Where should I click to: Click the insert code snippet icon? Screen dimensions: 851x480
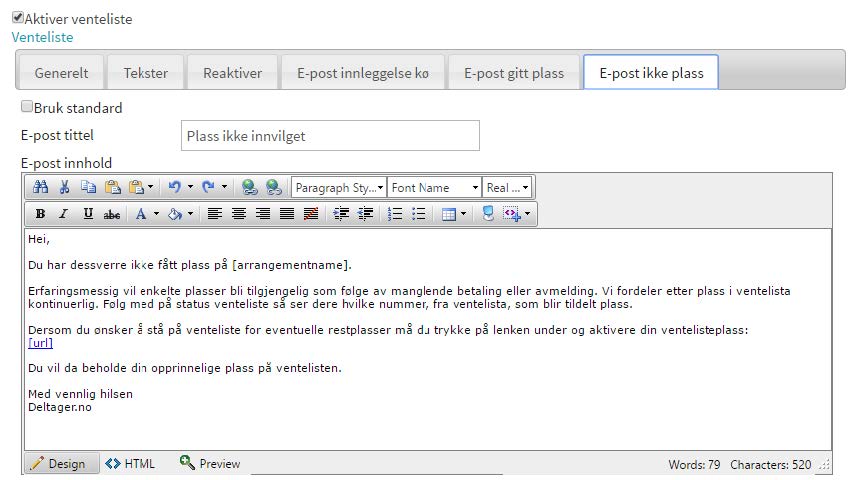click(x=512, y=214)
